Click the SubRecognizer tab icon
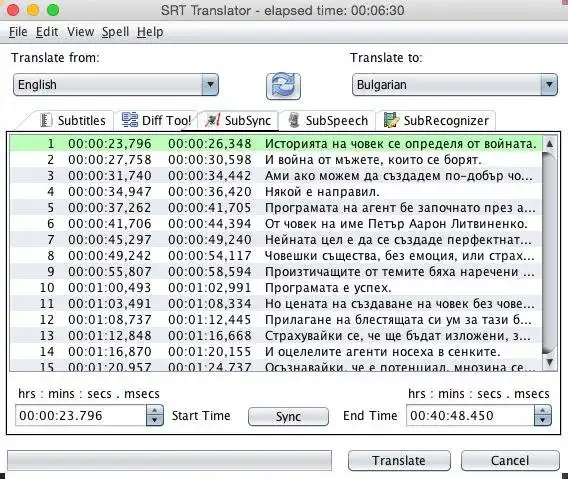The height and width of the screenshot is (479, 568). (391, 120)
